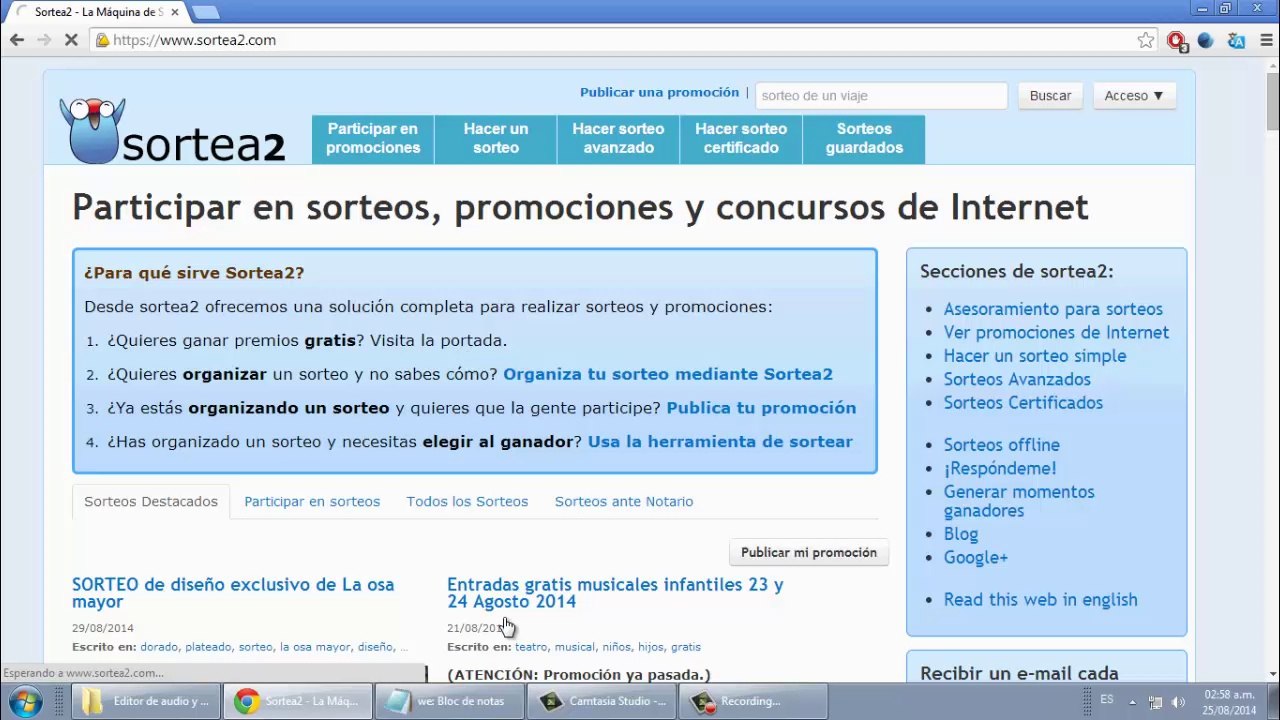Switch to 'we: Bloc de notas' taskbar item

tap(450, 701)
